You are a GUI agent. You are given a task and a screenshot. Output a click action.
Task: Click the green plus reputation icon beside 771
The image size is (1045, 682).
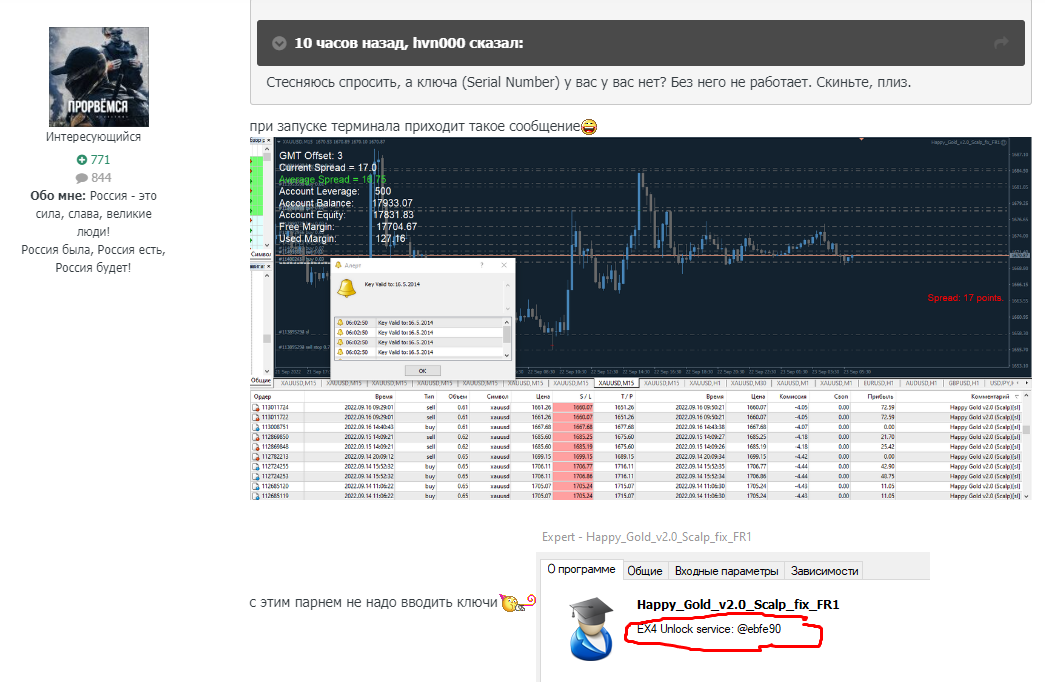click(81, 160)
